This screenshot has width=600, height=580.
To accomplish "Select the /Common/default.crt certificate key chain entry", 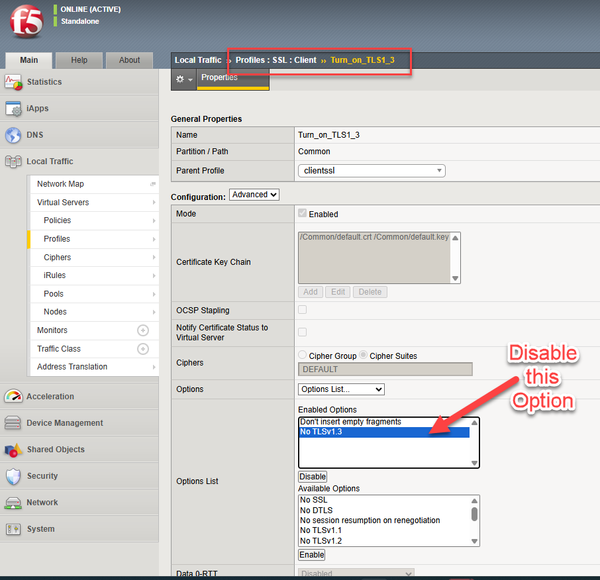I will (x=374, y=237).
